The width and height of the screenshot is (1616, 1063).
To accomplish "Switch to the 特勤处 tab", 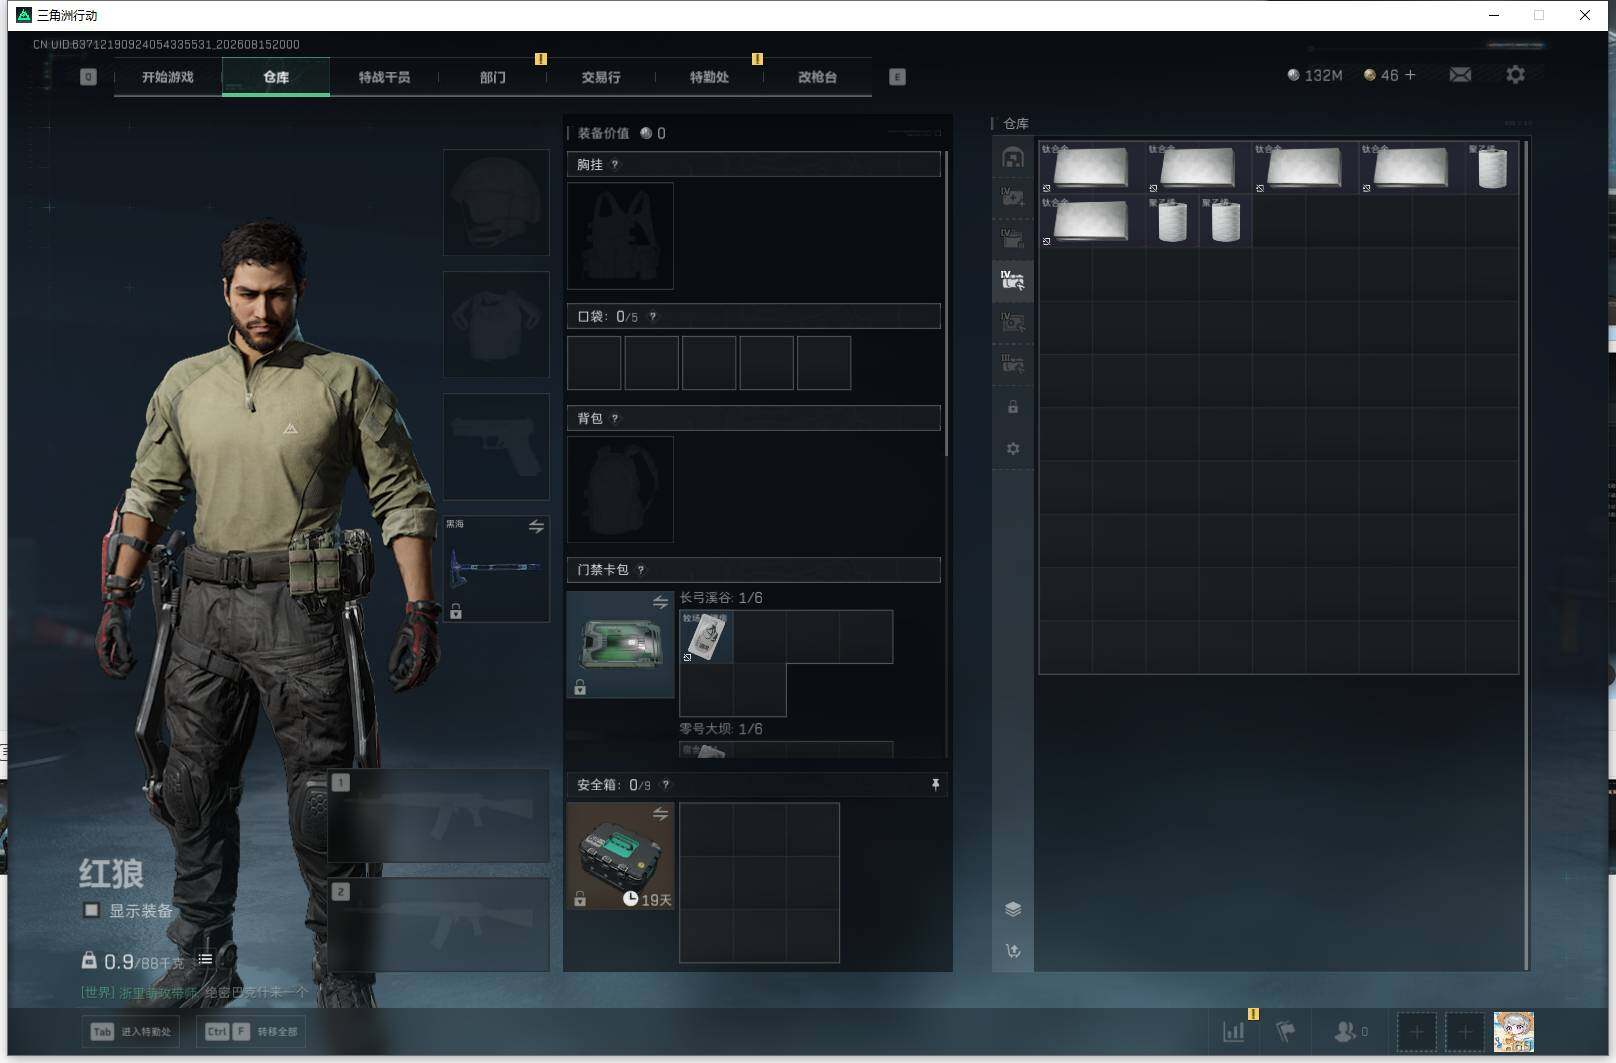I will (709, 77).
